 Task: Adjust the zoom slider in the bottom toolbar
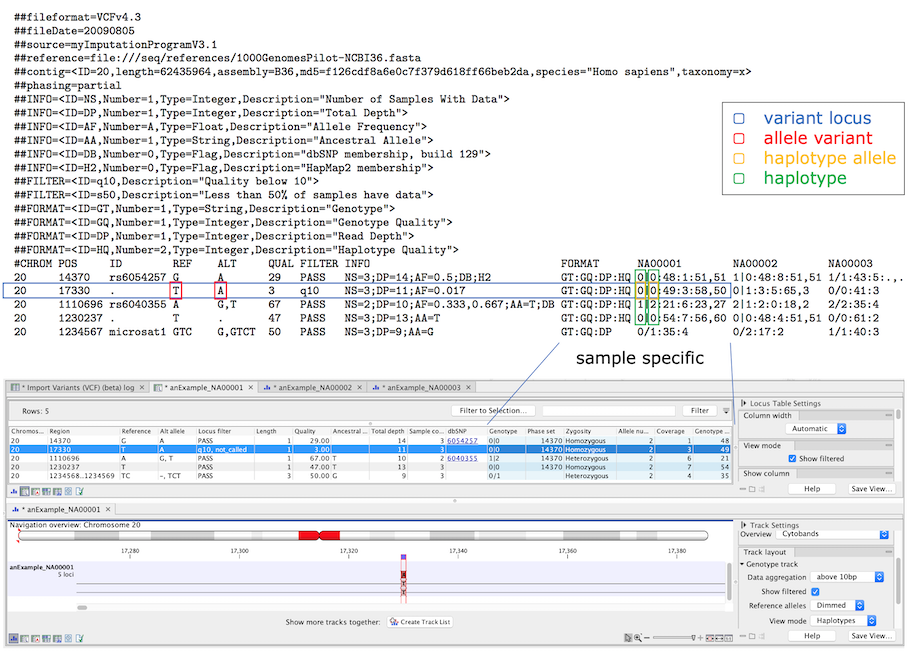[x=675, y=636]
